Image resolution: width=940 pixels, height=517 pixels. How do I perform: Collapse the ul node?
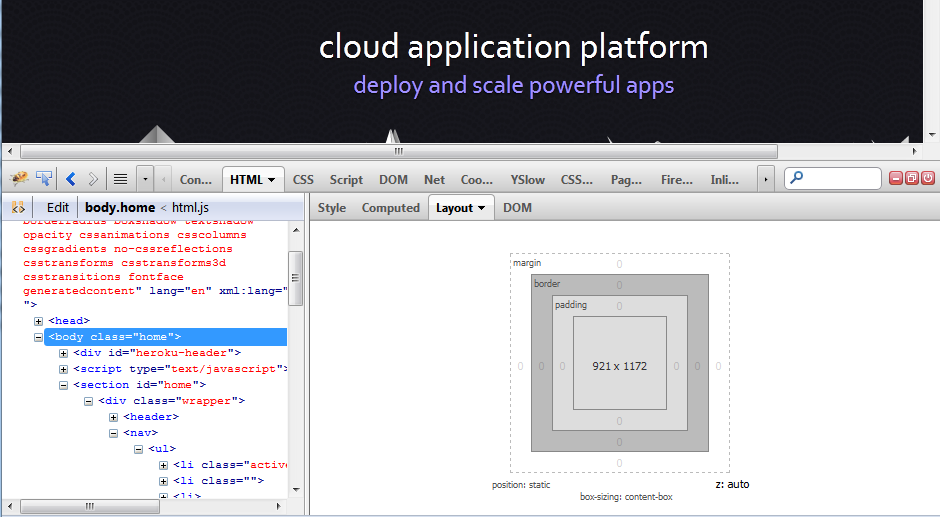[138, 449]
